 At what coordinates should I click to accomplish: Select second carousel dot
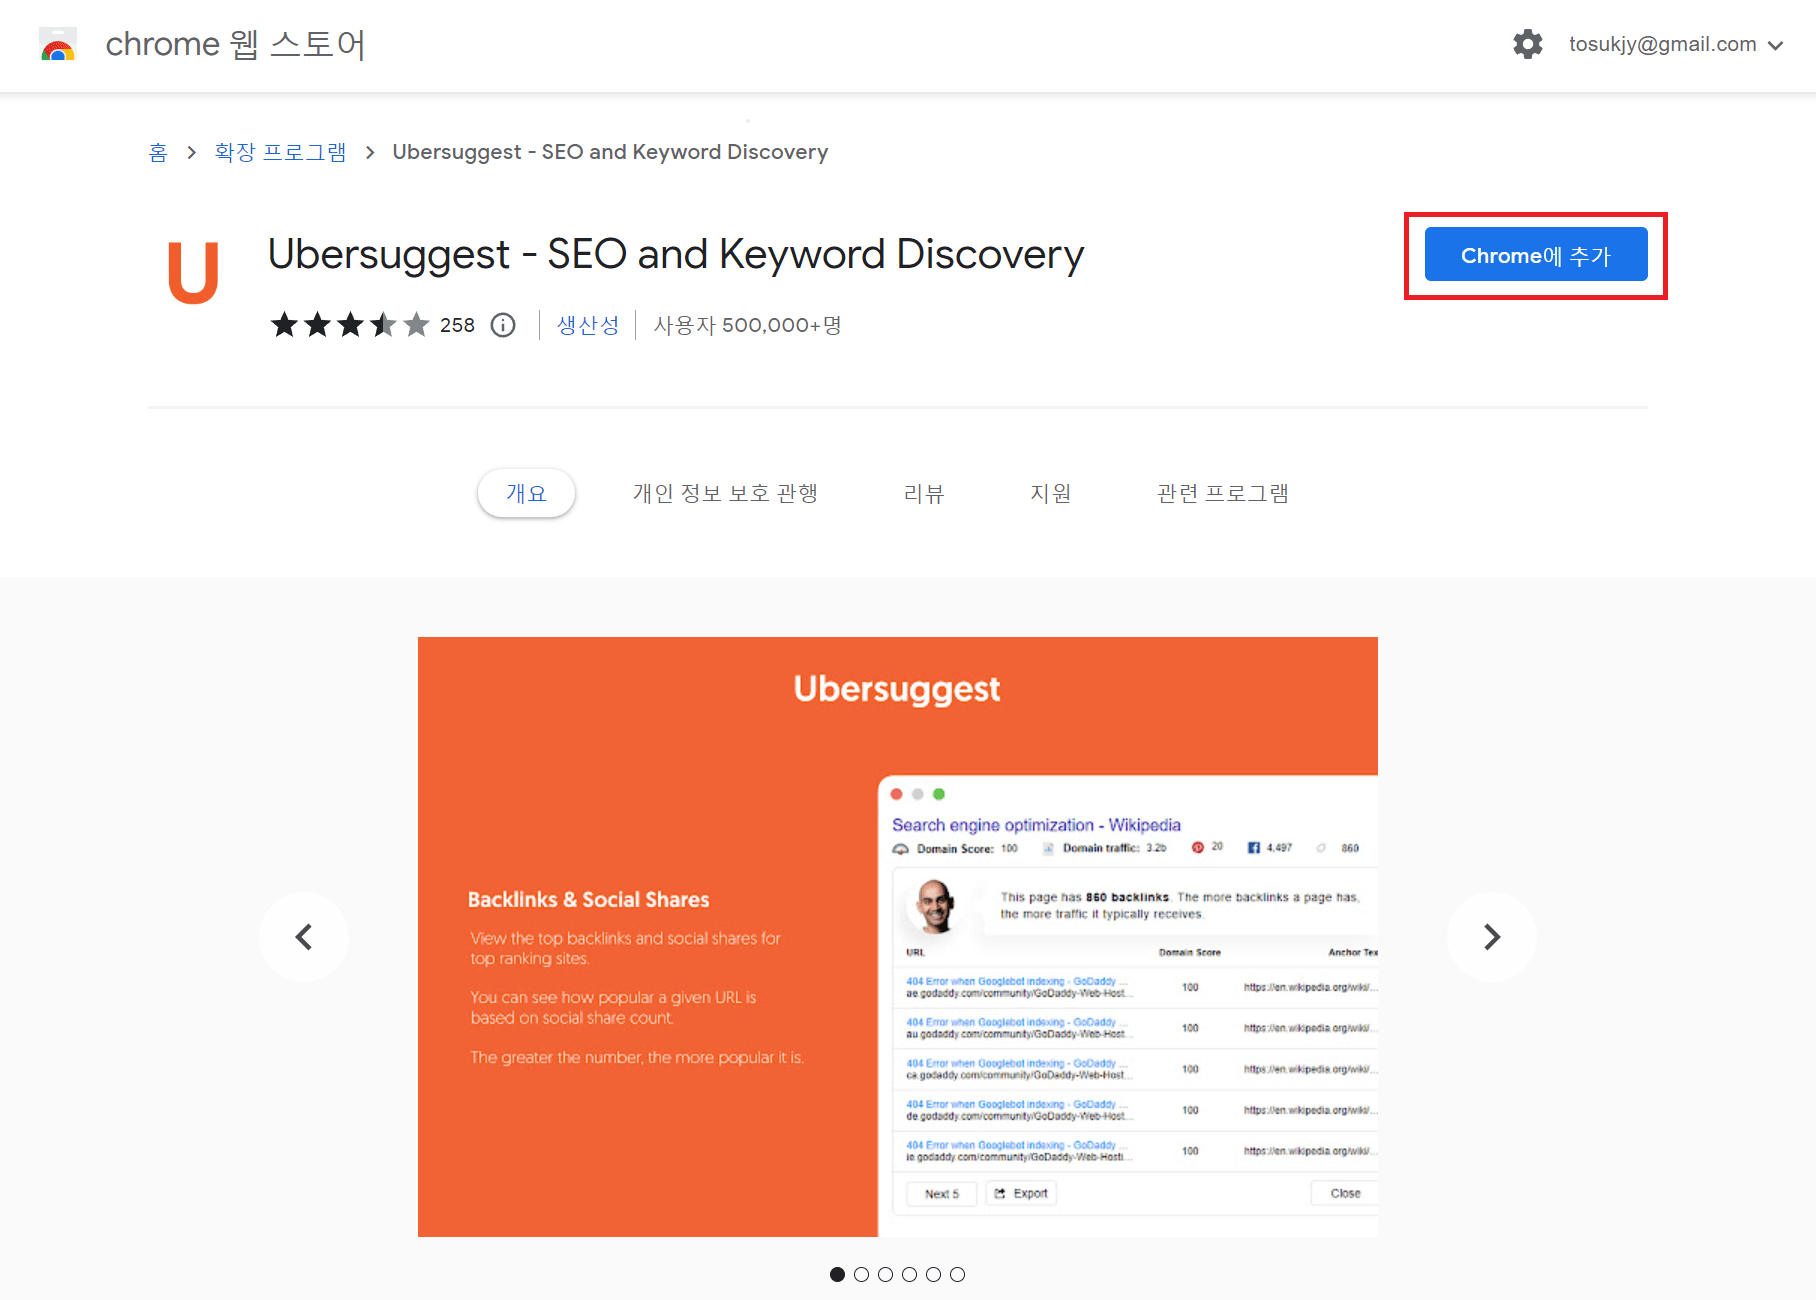862,1274
